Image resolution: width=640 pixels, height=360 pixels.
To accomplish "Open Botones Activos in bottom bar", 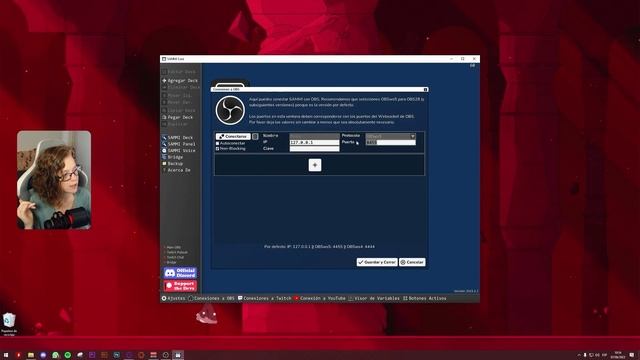I will [x=424, y=298].
